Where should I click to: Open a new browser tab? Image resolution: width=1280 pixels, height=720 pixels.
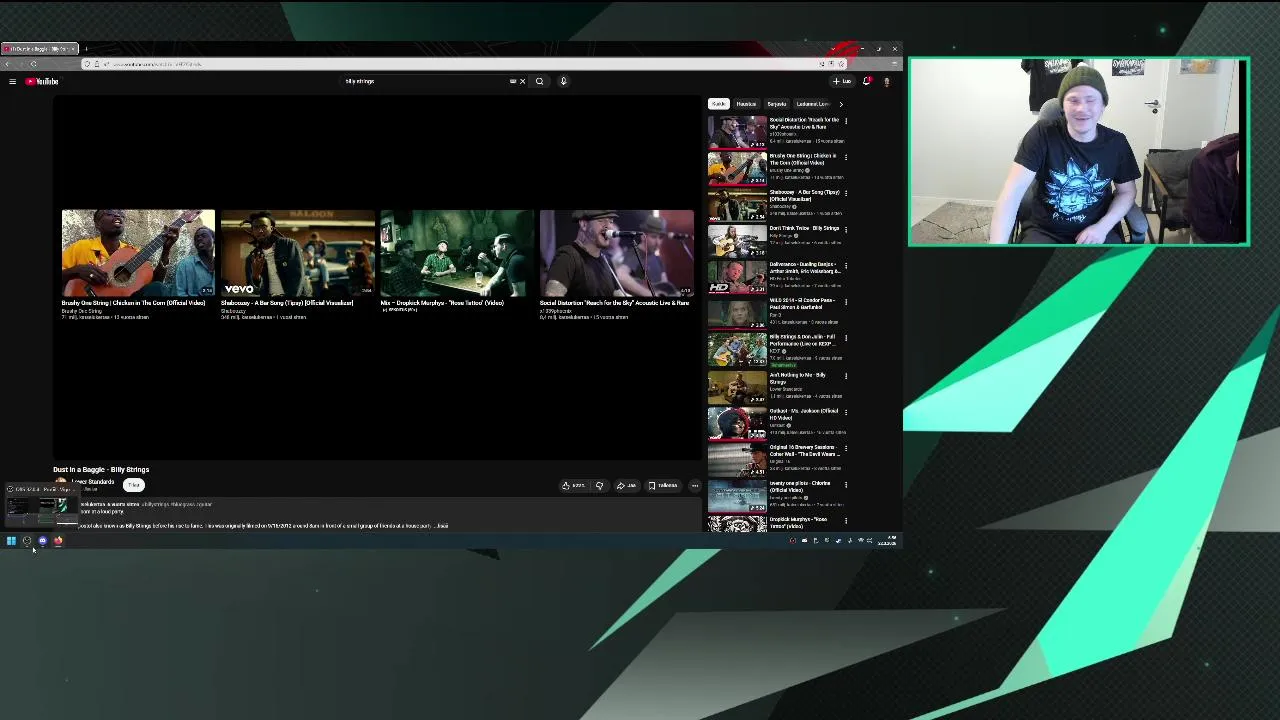click(x=86, y=49)
